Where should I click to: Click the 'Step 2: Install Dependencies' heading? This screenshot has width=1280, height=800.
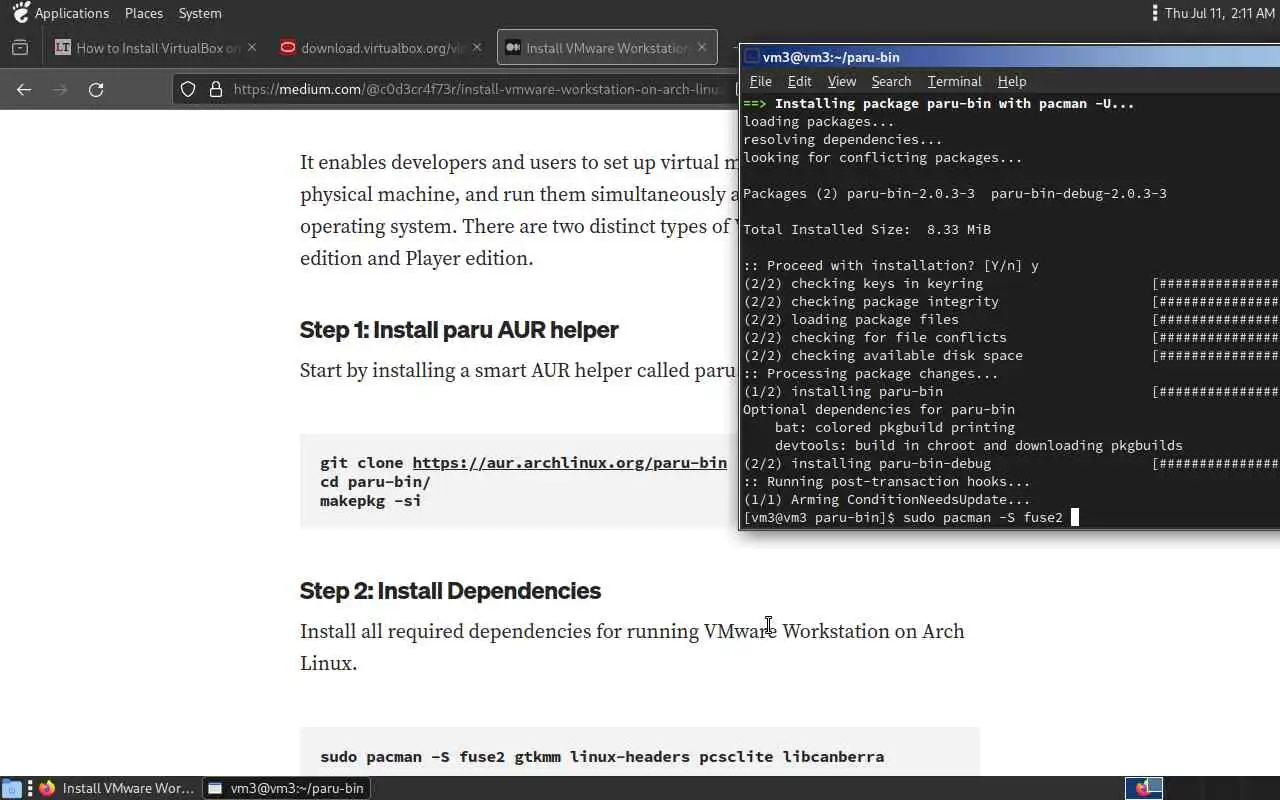[x=450, y=590]
